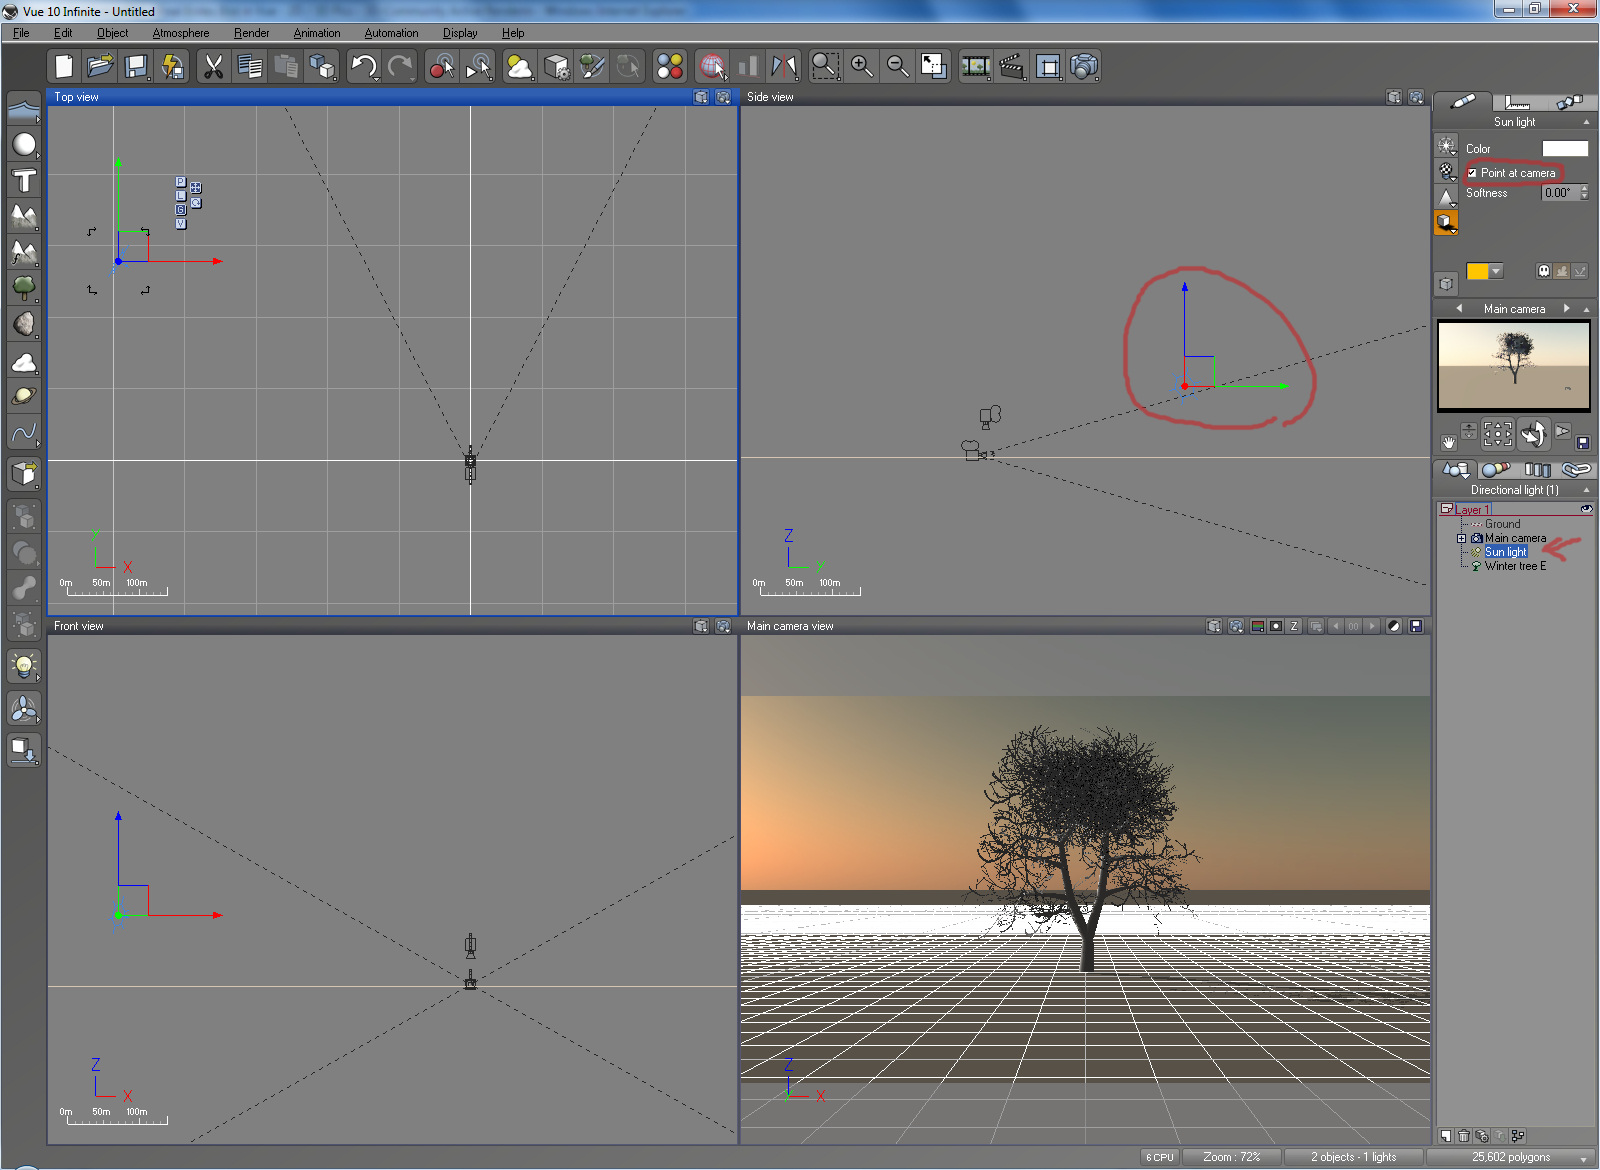Add a planet to the scene
This screenshot has height=1170, width=1600.
click(23, 396)
